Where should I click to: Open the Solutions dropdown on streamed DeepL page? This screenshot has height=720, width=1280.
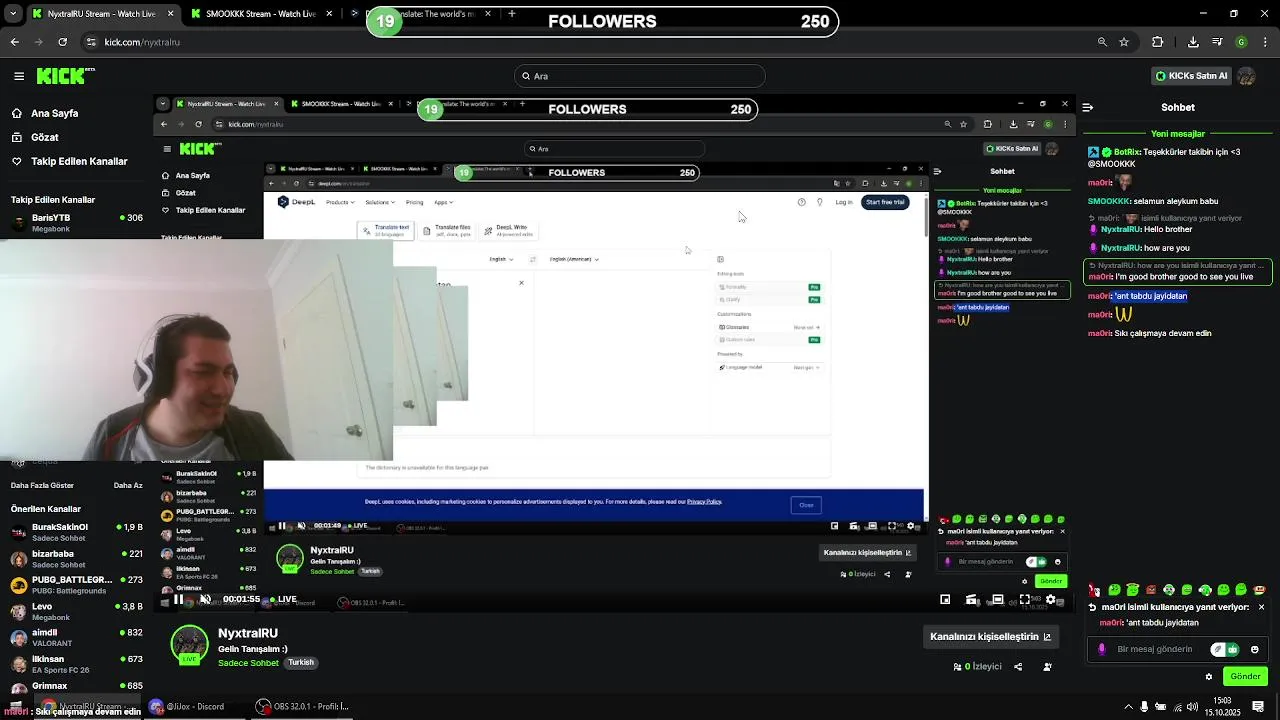coord(379,202)
